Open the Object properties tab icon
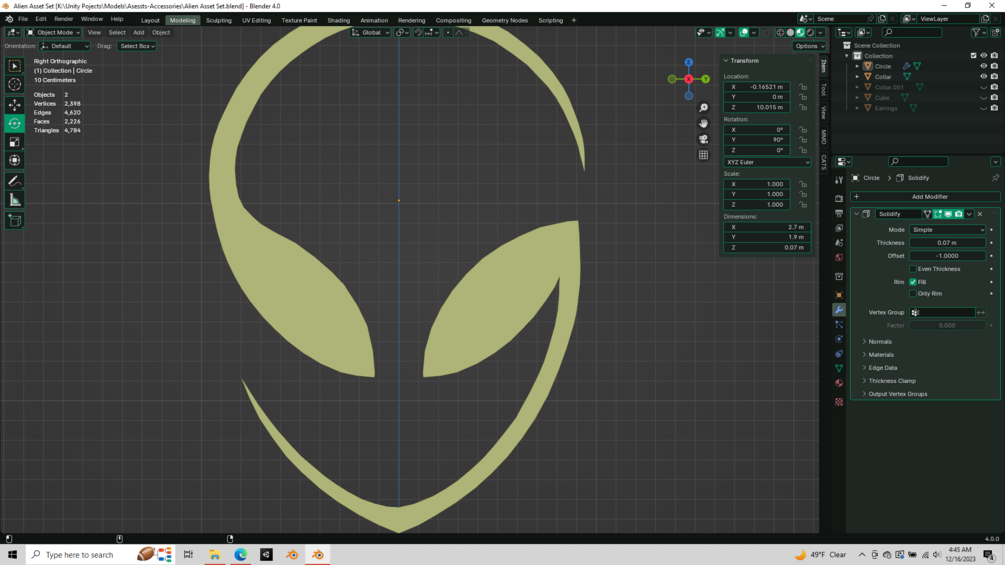1005x565 pixels. pyautogui.click(x=838, y=295)
